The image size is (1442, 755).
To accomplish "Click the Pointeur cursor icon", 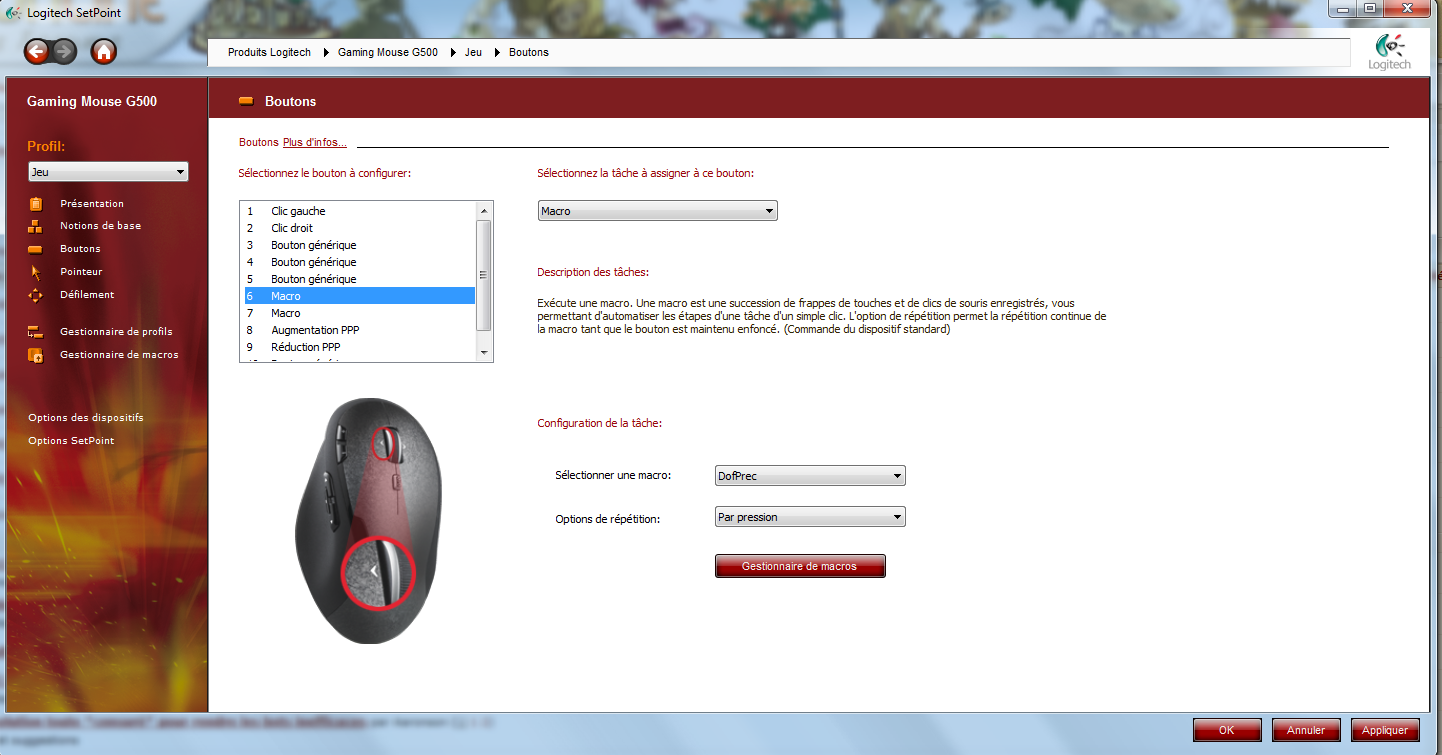I will coord(36,272).
